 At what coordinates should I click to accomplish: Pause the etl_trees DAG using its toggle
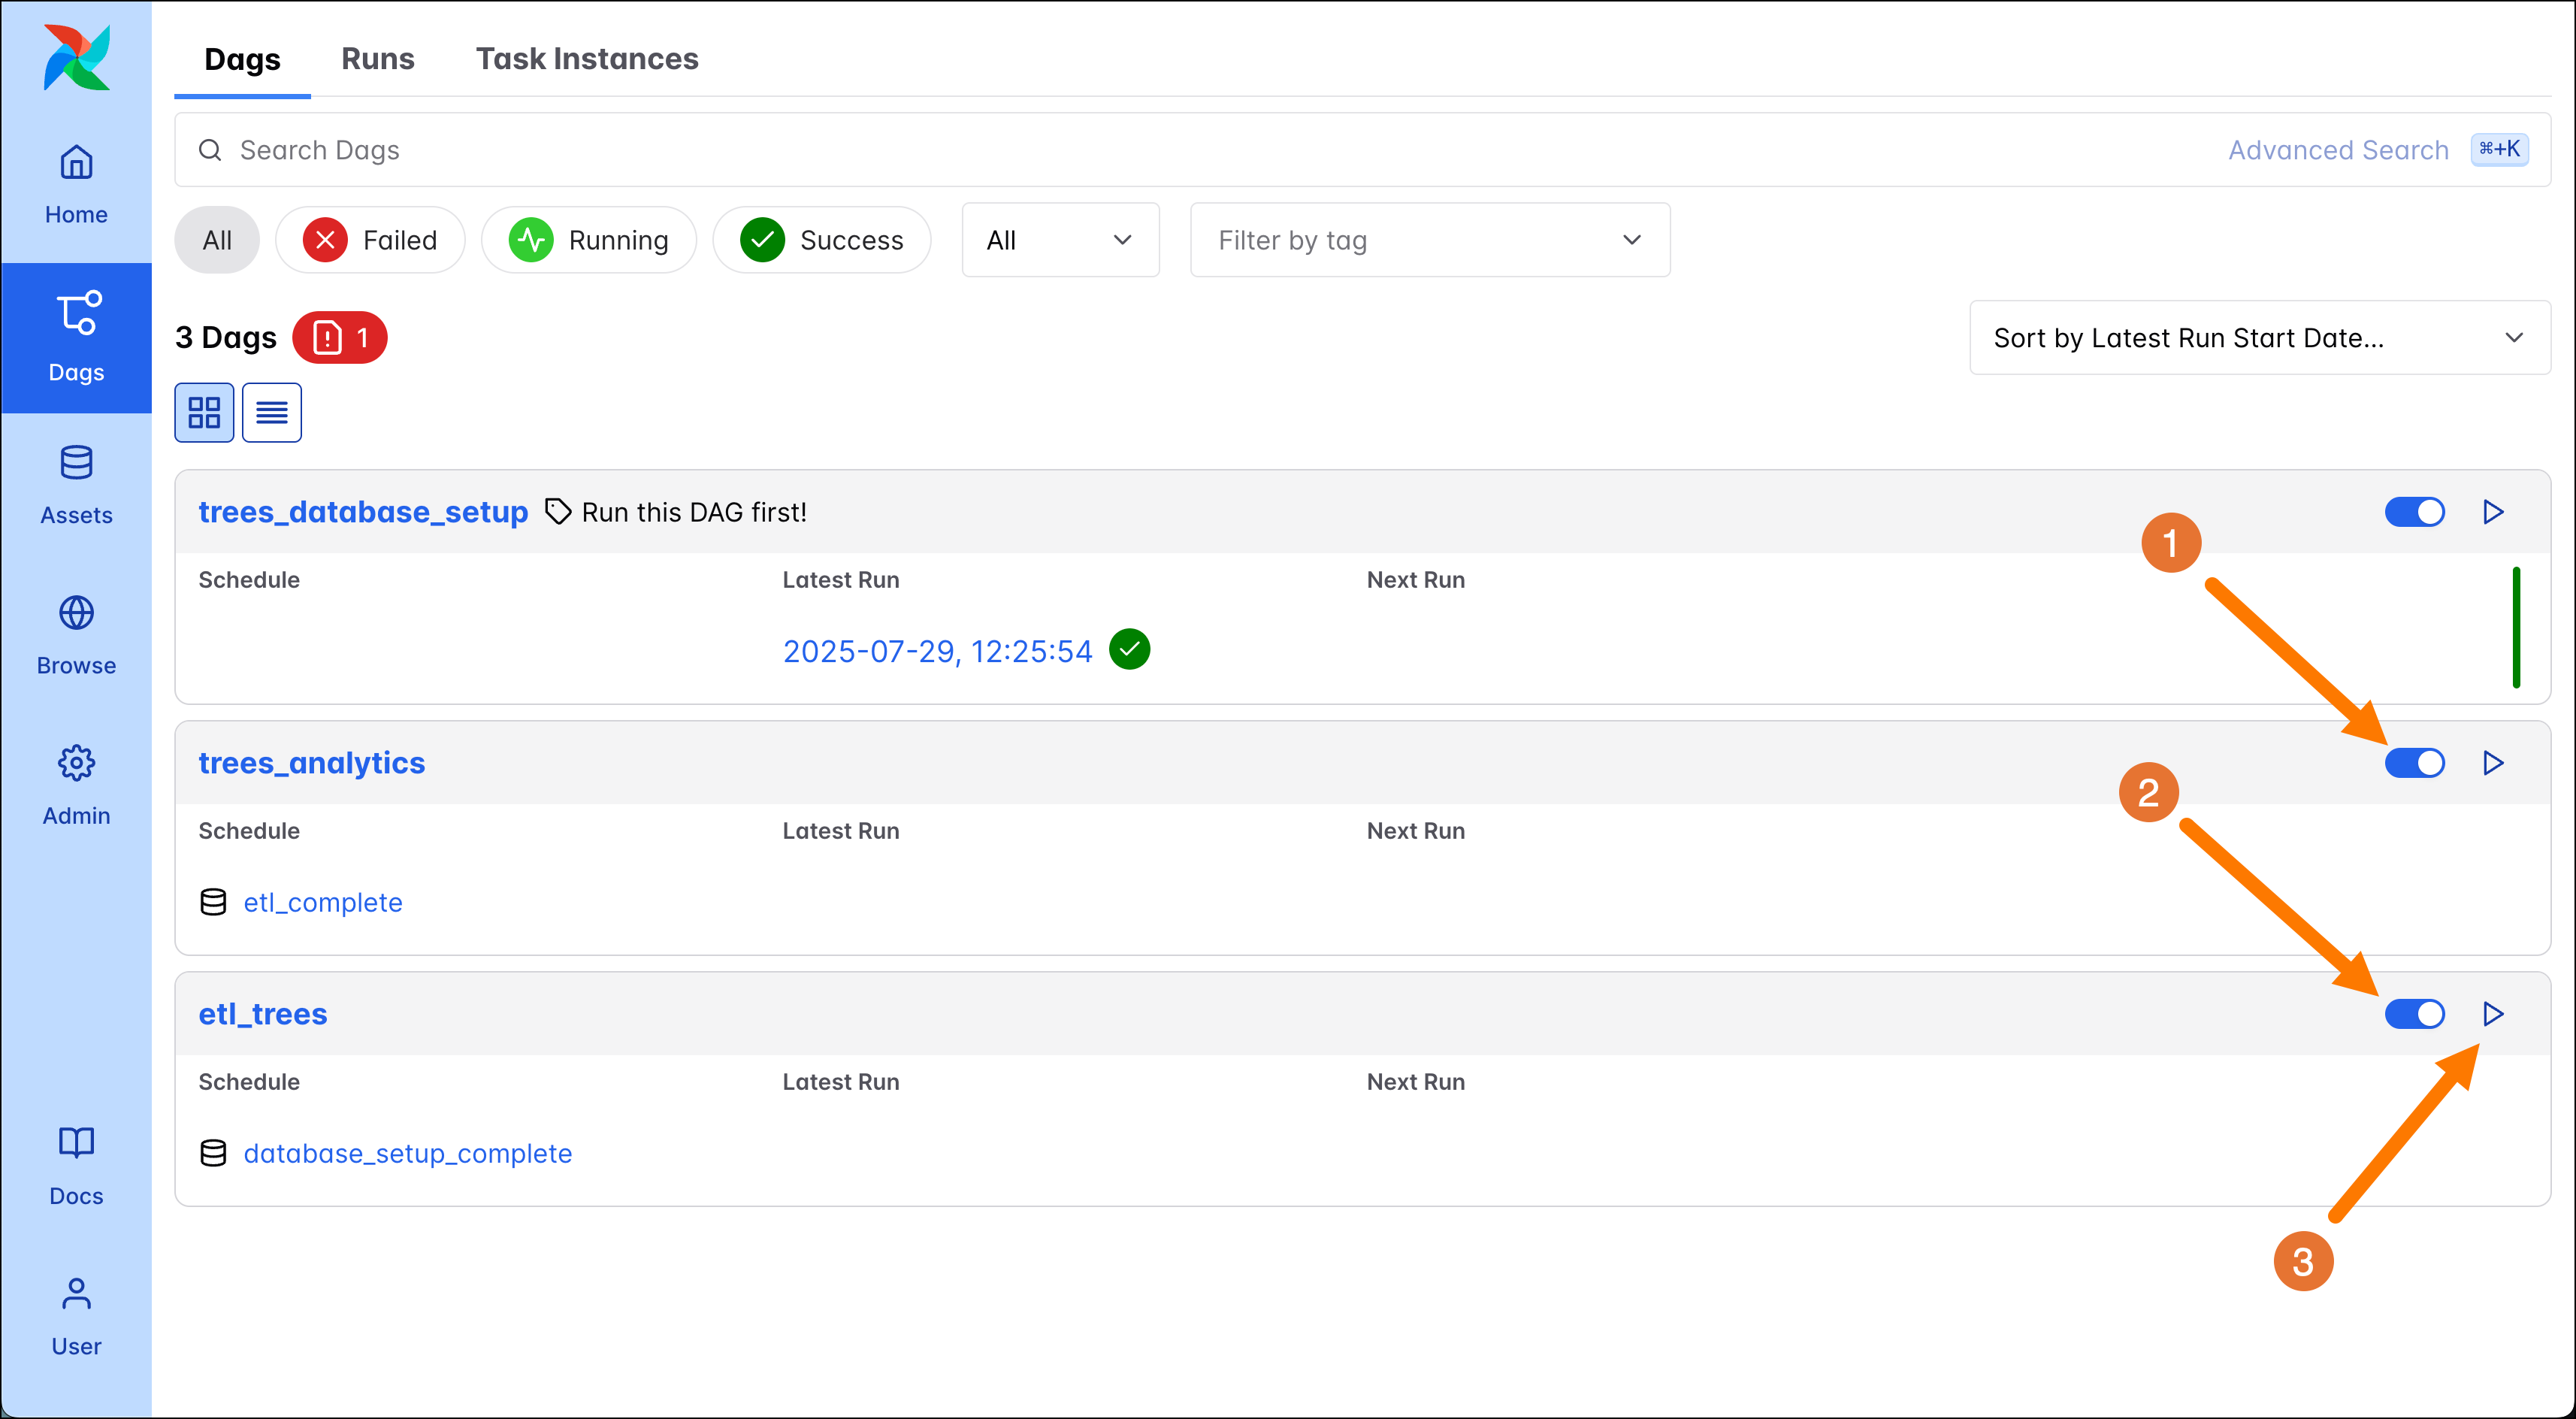(x=2414, y=1014)
